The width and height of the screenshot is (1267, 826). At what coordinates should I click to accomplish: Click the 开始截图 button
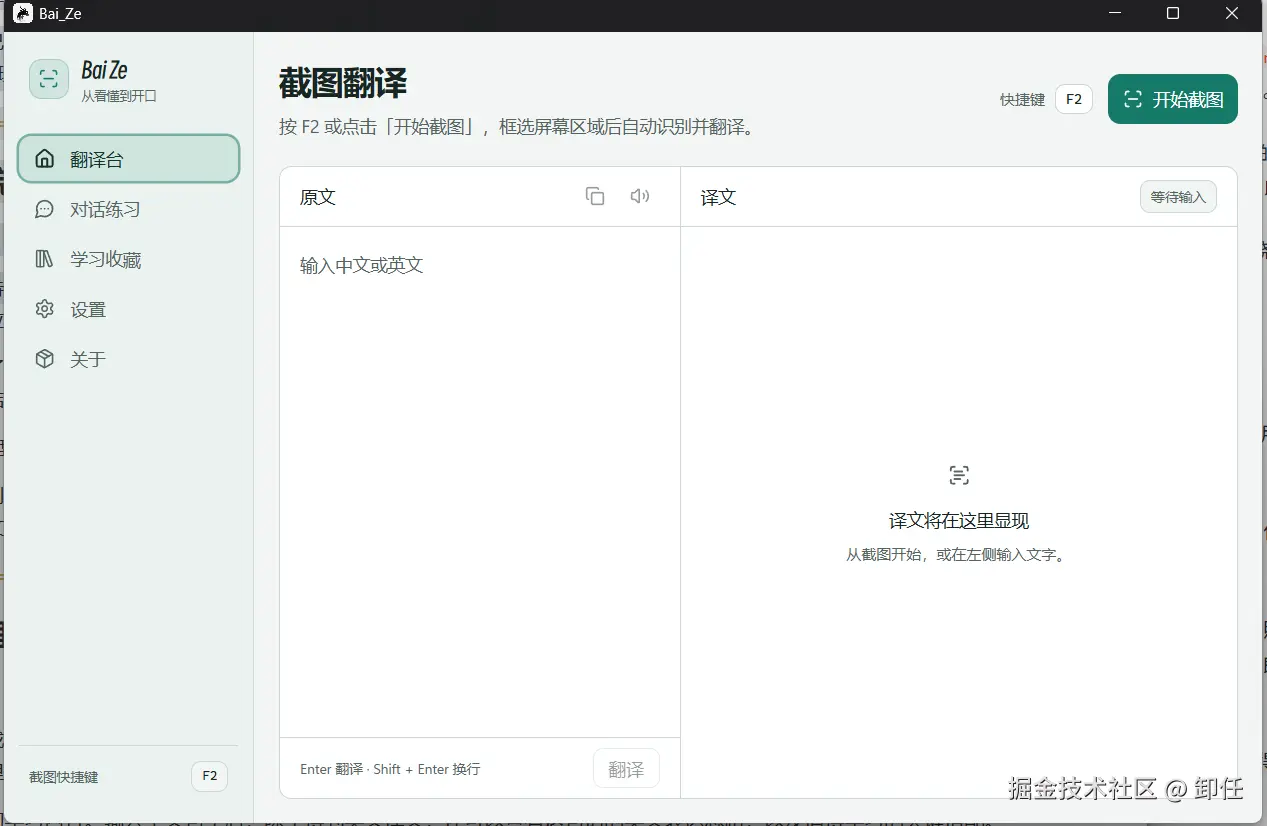(x=1173, y=99)
